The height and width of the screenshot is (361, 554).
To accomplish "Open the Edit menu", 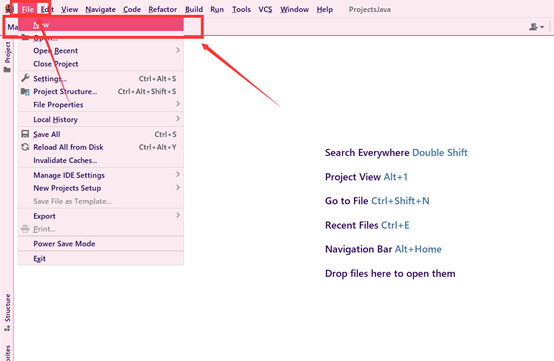I will (47, 10).
